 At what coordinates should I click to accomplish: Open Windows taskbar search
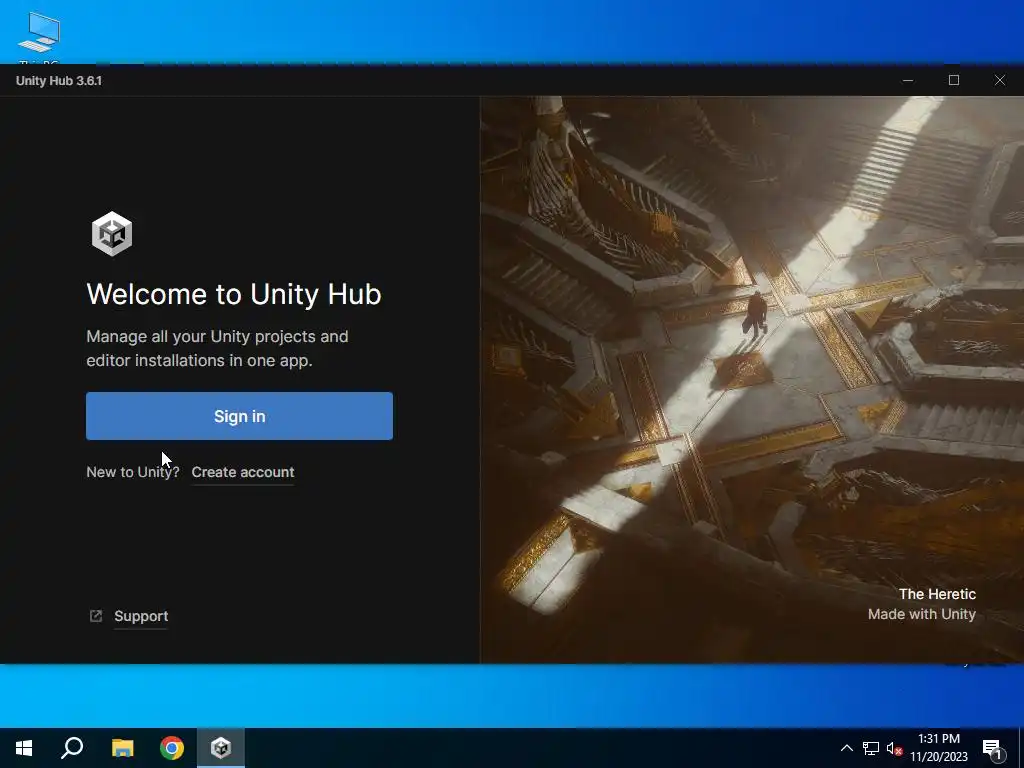pyautogui.click(x=72, y=748)
